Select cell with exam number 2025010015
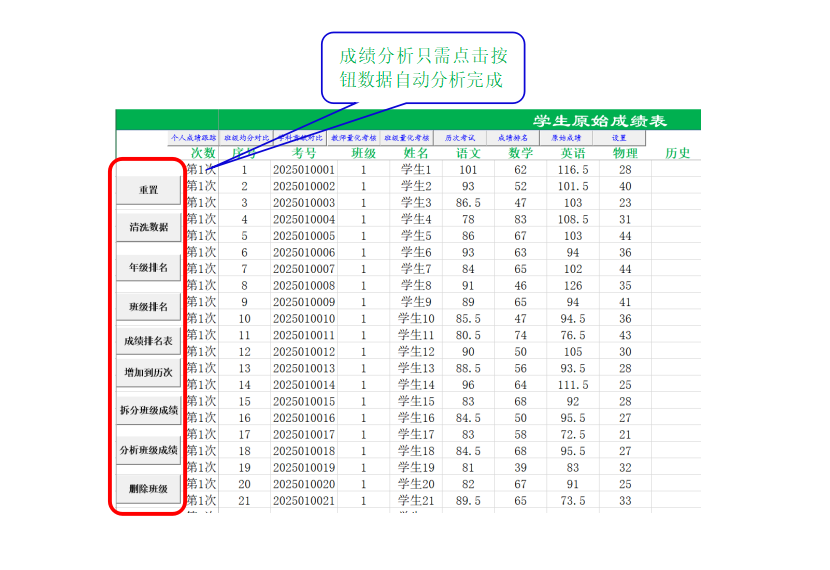Screen dimensions: 830x570 tap(304, 402)
